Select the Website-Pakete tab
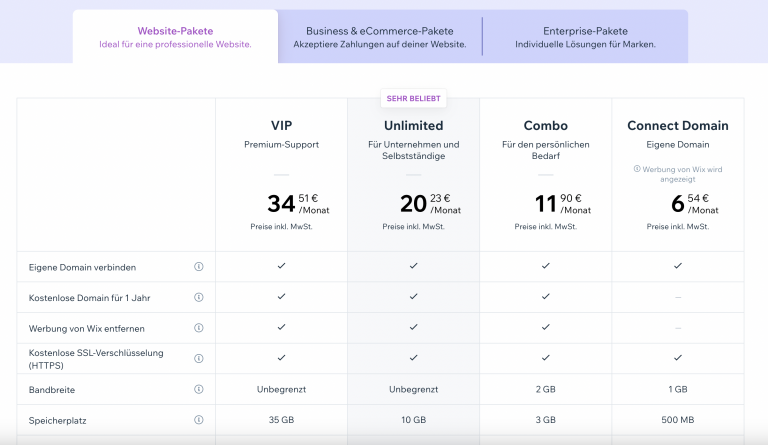The image size is (768, 445). [x=175, y=37]
